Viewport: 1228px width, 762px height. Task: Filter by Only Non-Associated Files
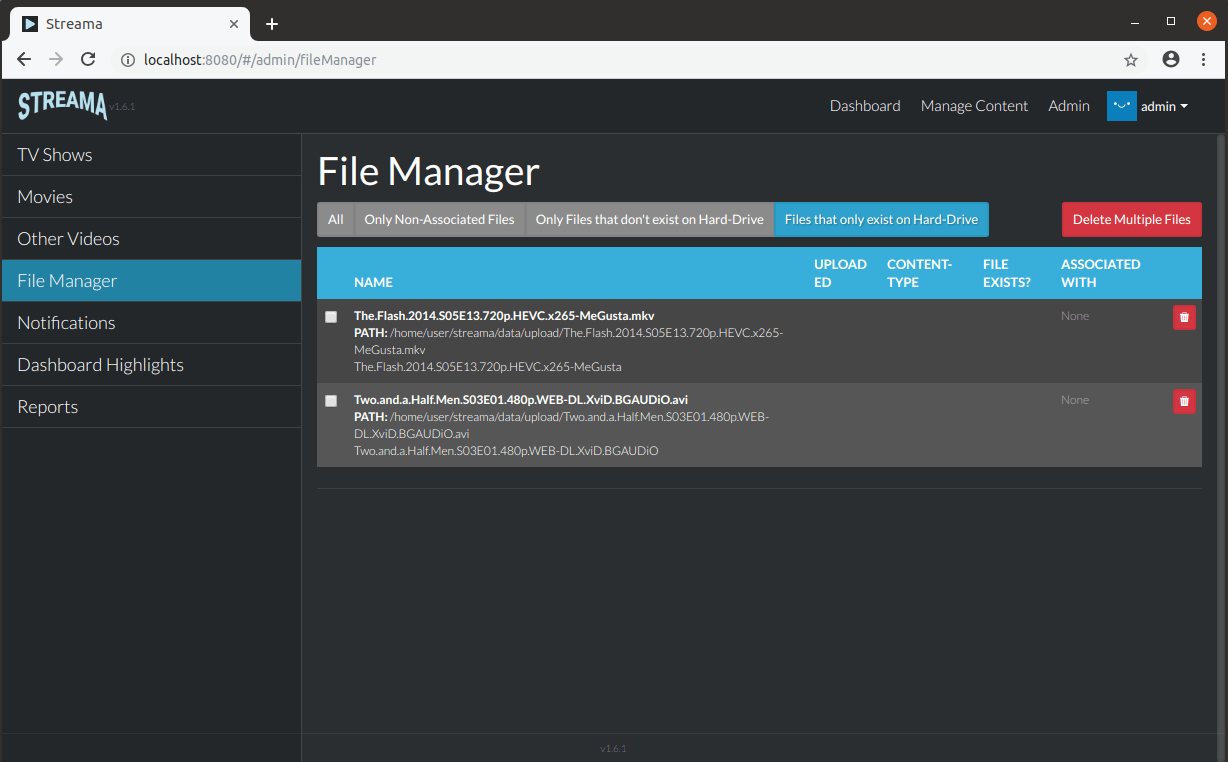click(439, 219)
